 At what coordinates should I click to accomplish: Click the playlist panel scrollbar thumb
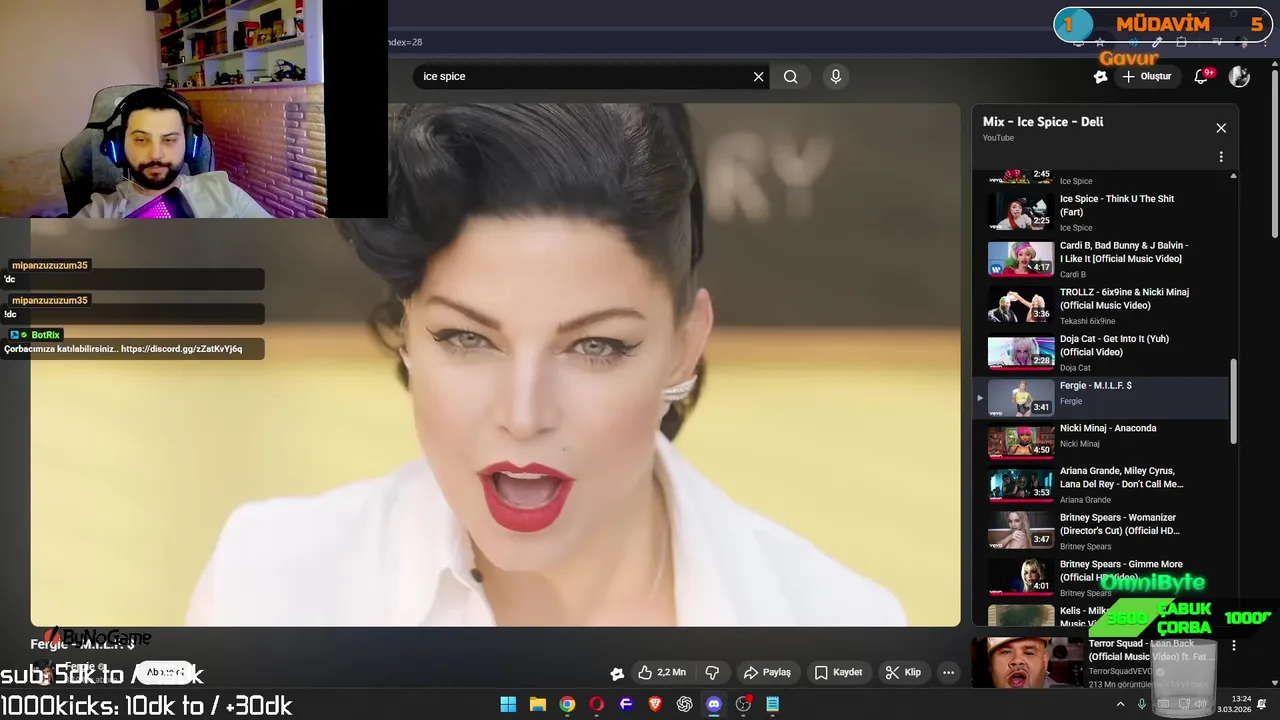pyautogui.click(x=1233, y=400)
